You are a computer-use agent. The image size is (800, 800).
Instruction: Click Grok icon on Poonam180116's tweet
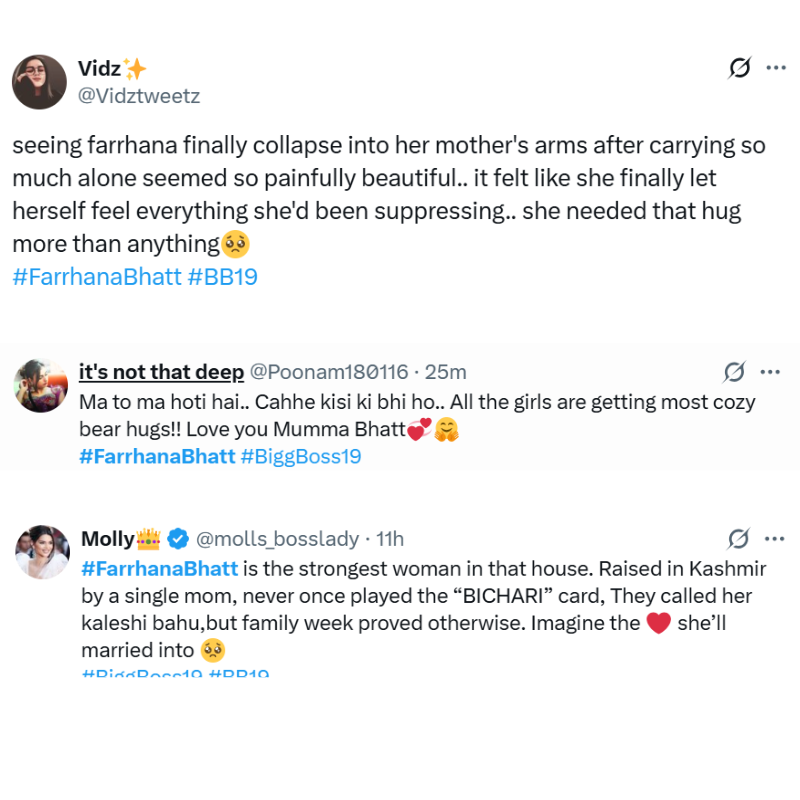click(735, 372)
